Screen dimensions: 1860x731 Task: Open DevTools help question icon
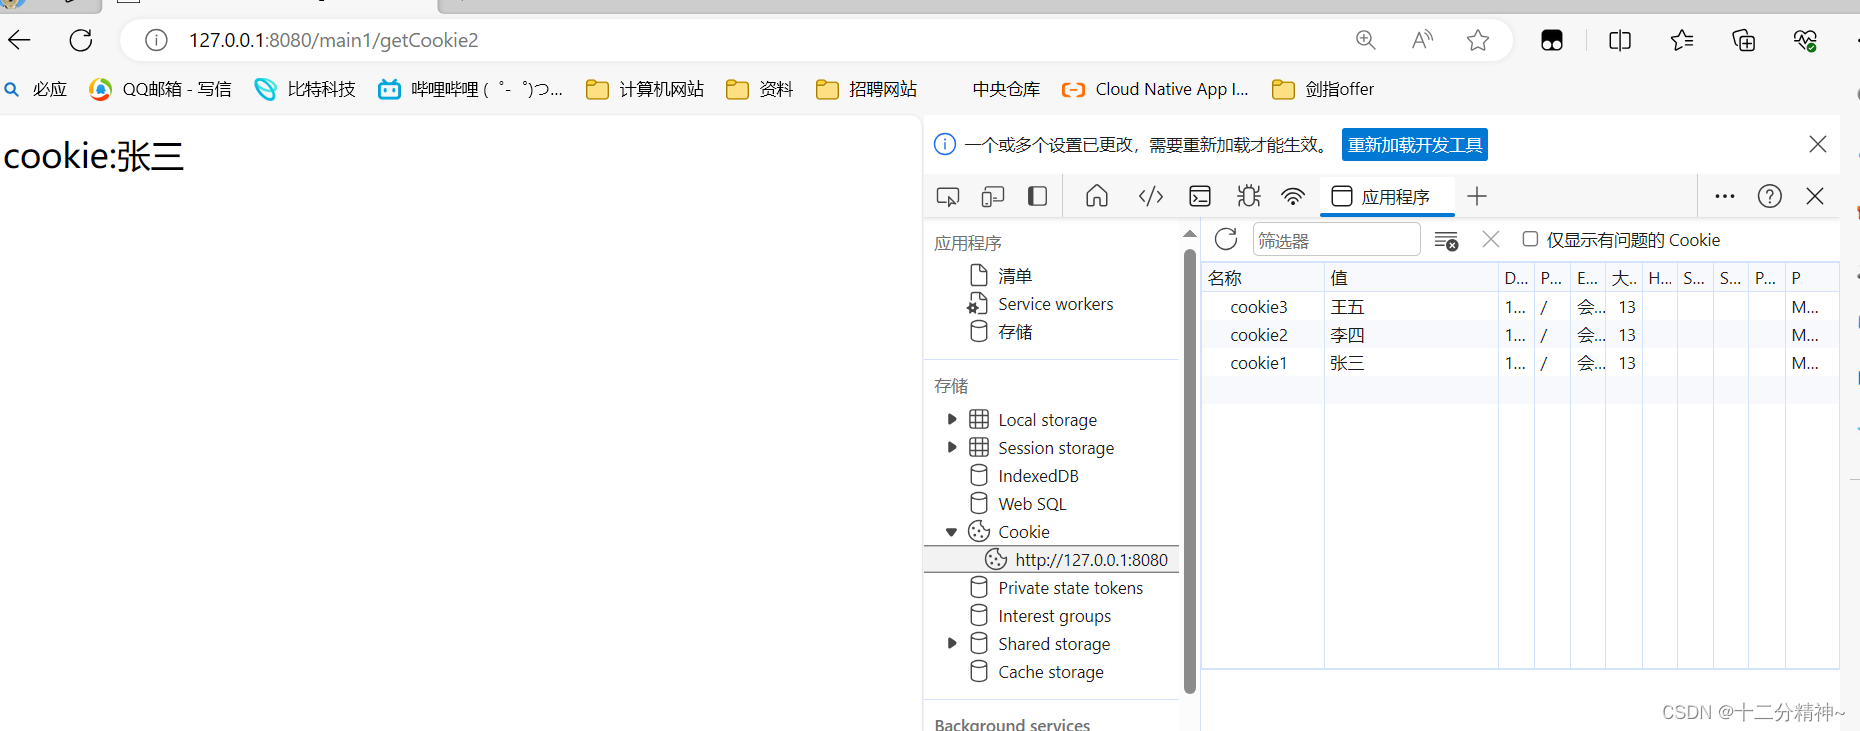tap(1770, 196)
